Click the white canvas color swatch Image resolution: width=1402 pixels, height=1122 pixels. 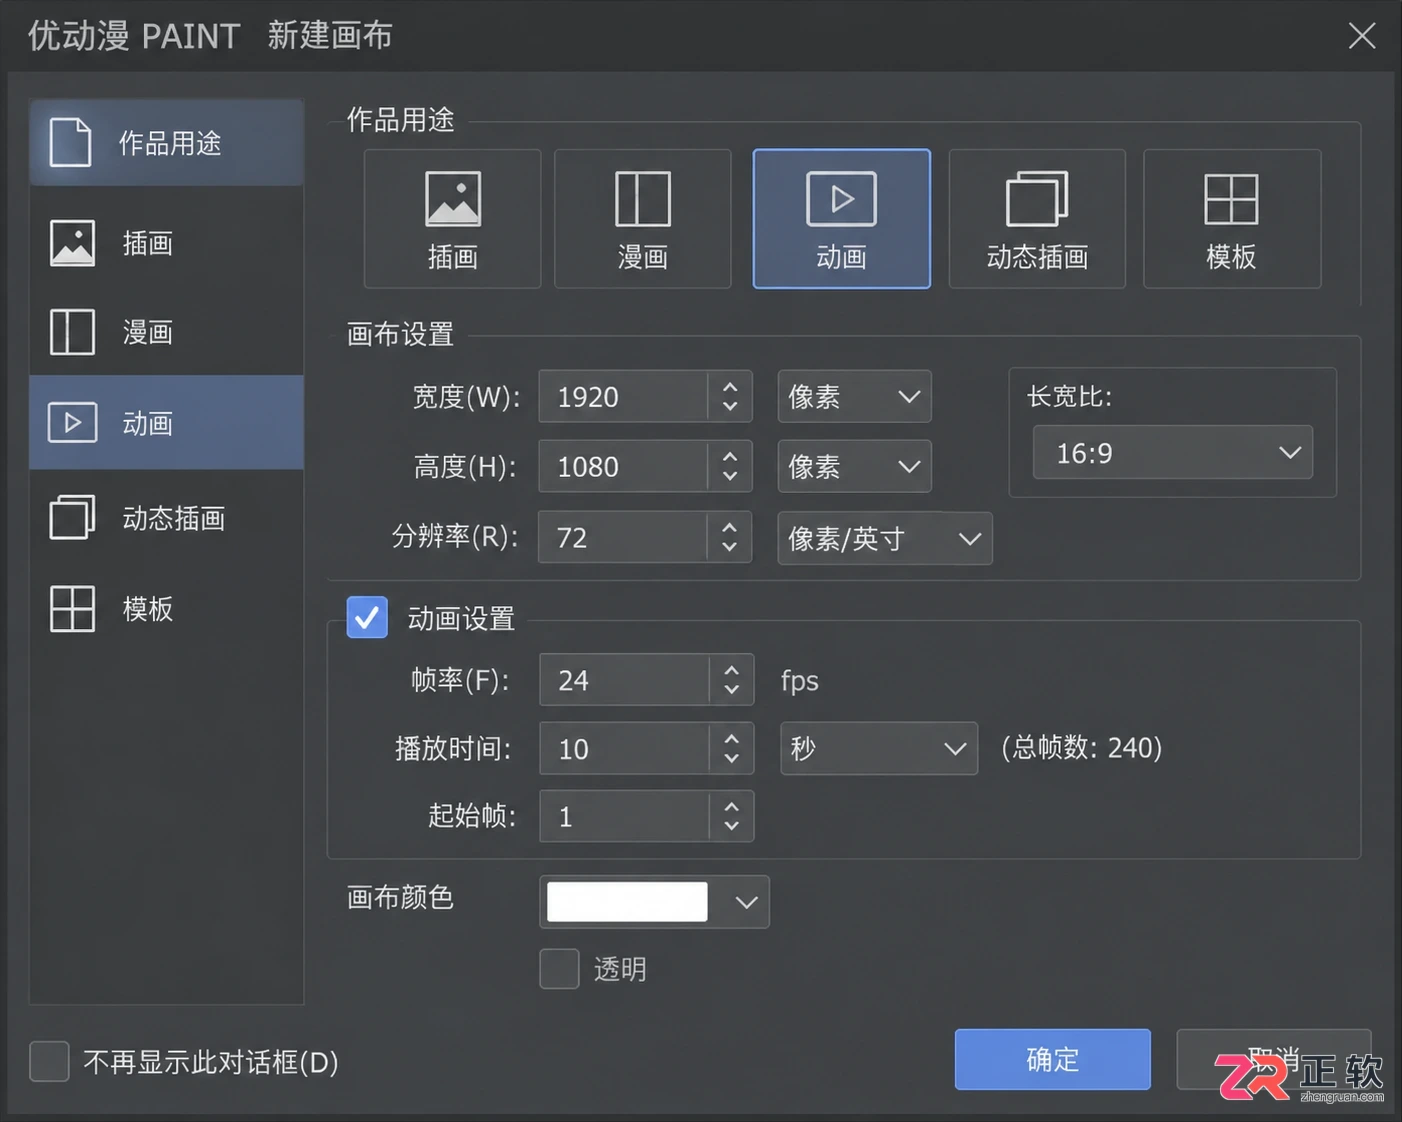(x=627, y=902)
